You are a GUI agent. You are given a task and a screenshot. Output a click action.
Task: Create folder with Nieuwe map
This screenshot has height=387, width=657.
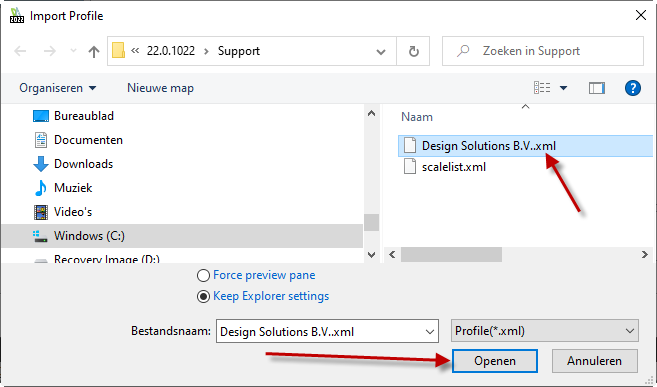(160, 88)
